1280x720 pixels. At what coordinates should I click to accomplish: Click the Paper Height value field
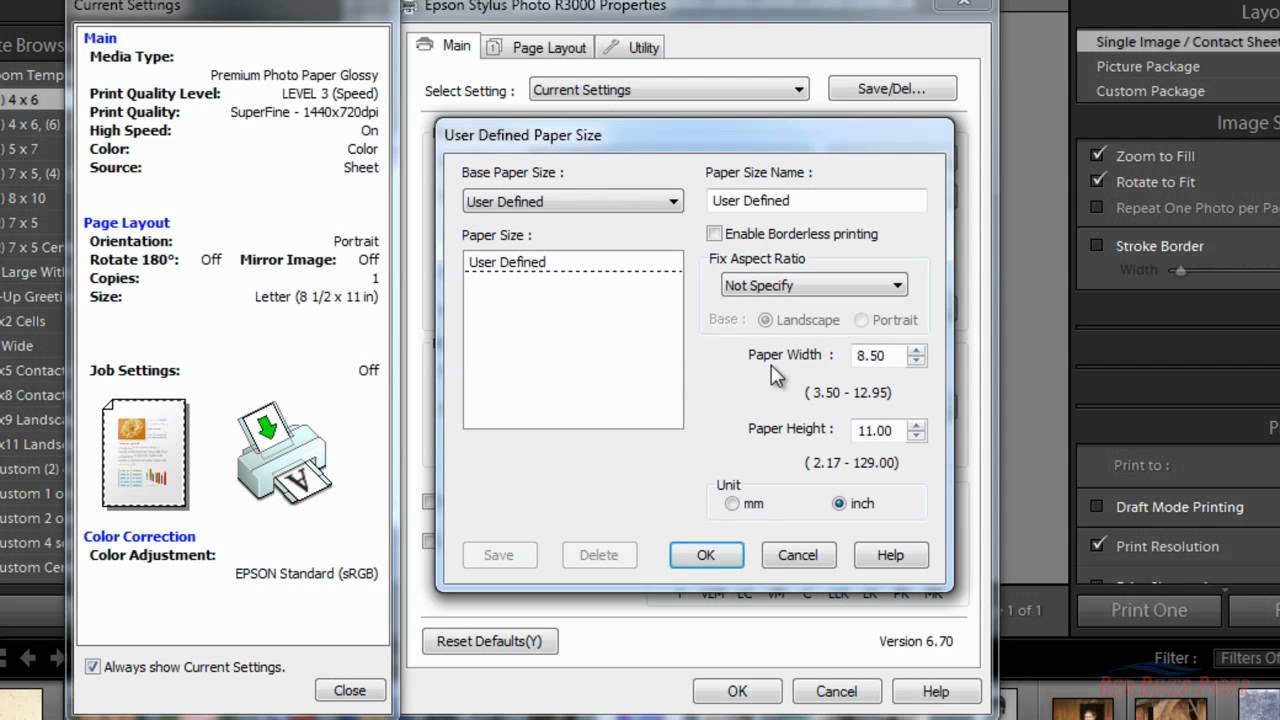click(x=879, y=431)
